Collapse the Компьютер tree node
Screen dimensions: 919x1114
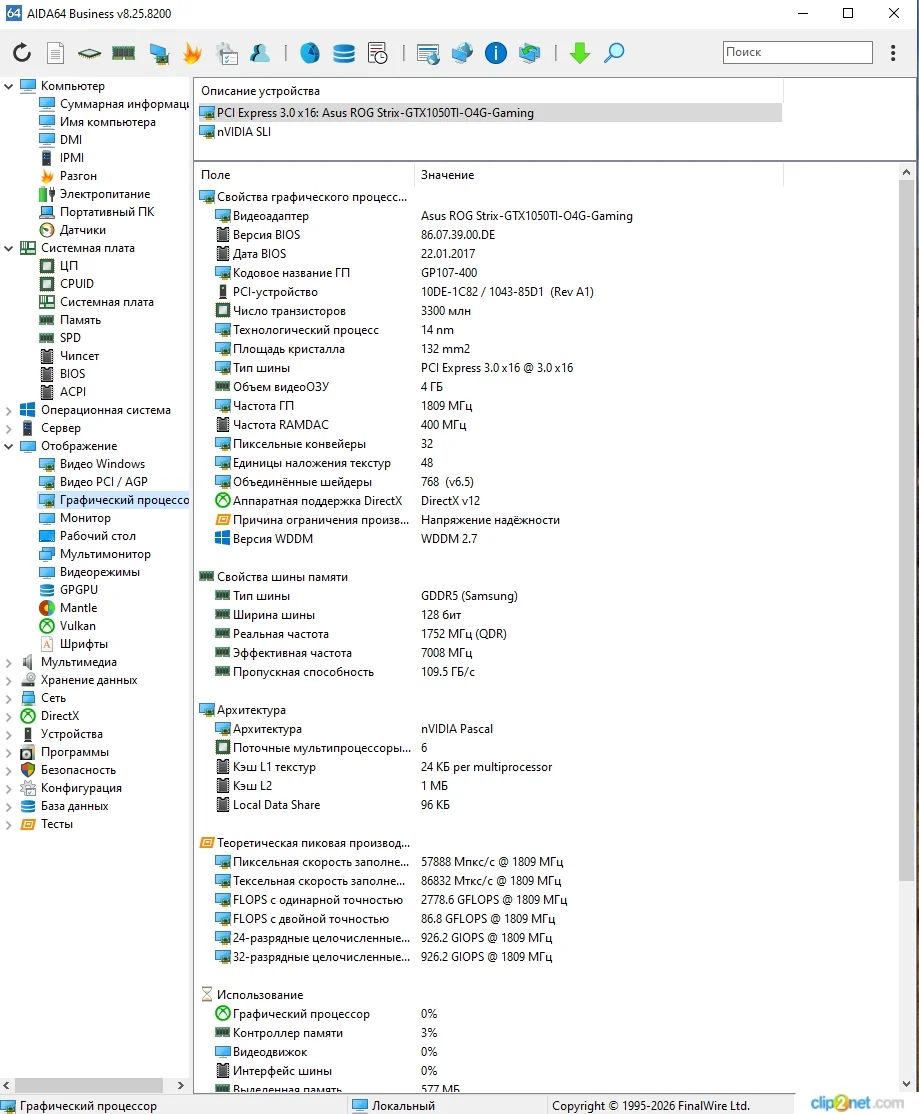[x=9, y=86]
